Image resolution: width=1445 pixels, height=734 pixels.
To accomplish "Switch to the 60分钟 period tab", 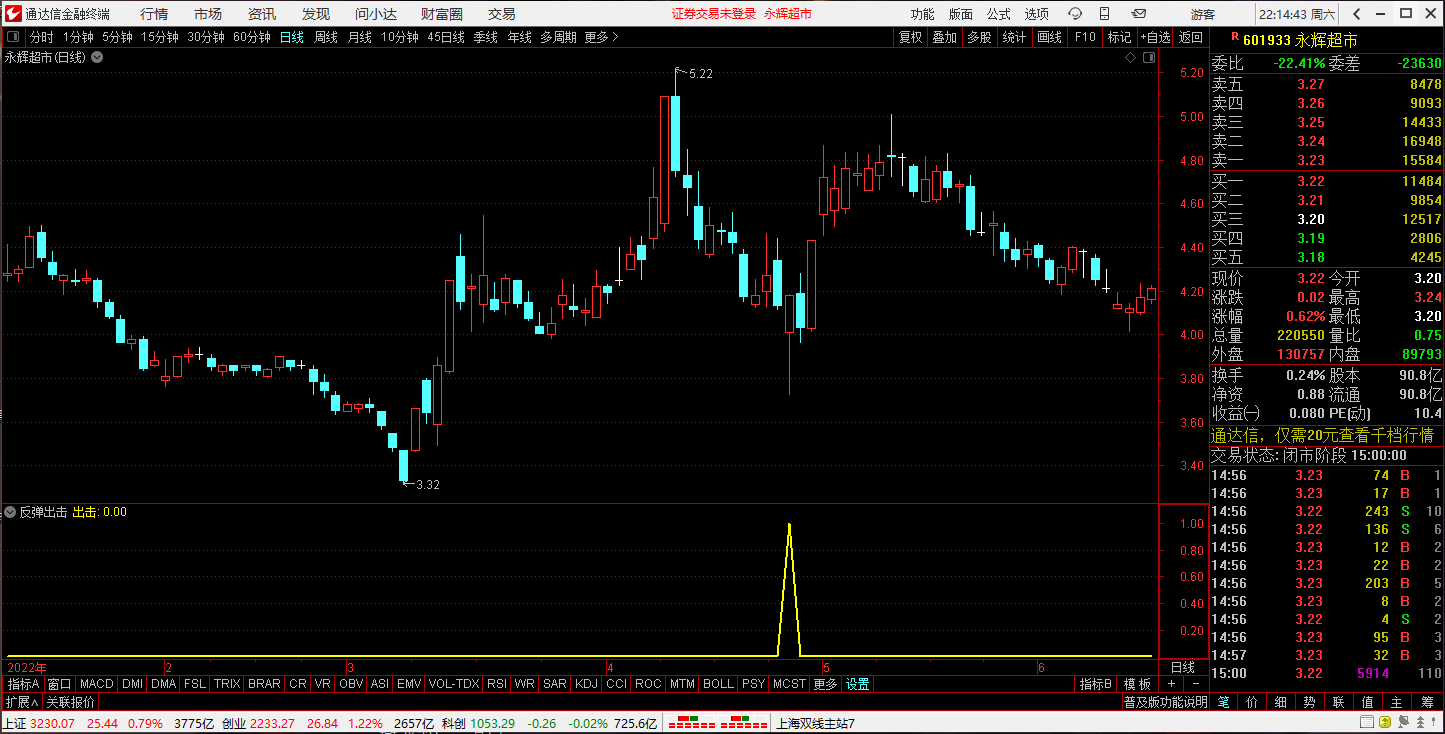I will (x=252, y=37).
